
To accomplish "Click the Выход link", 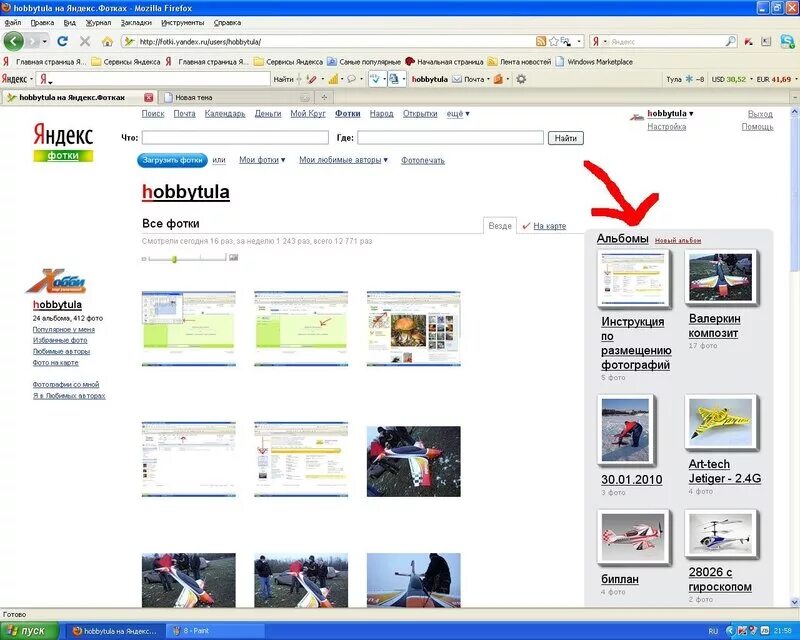I will tap(760, 114).
